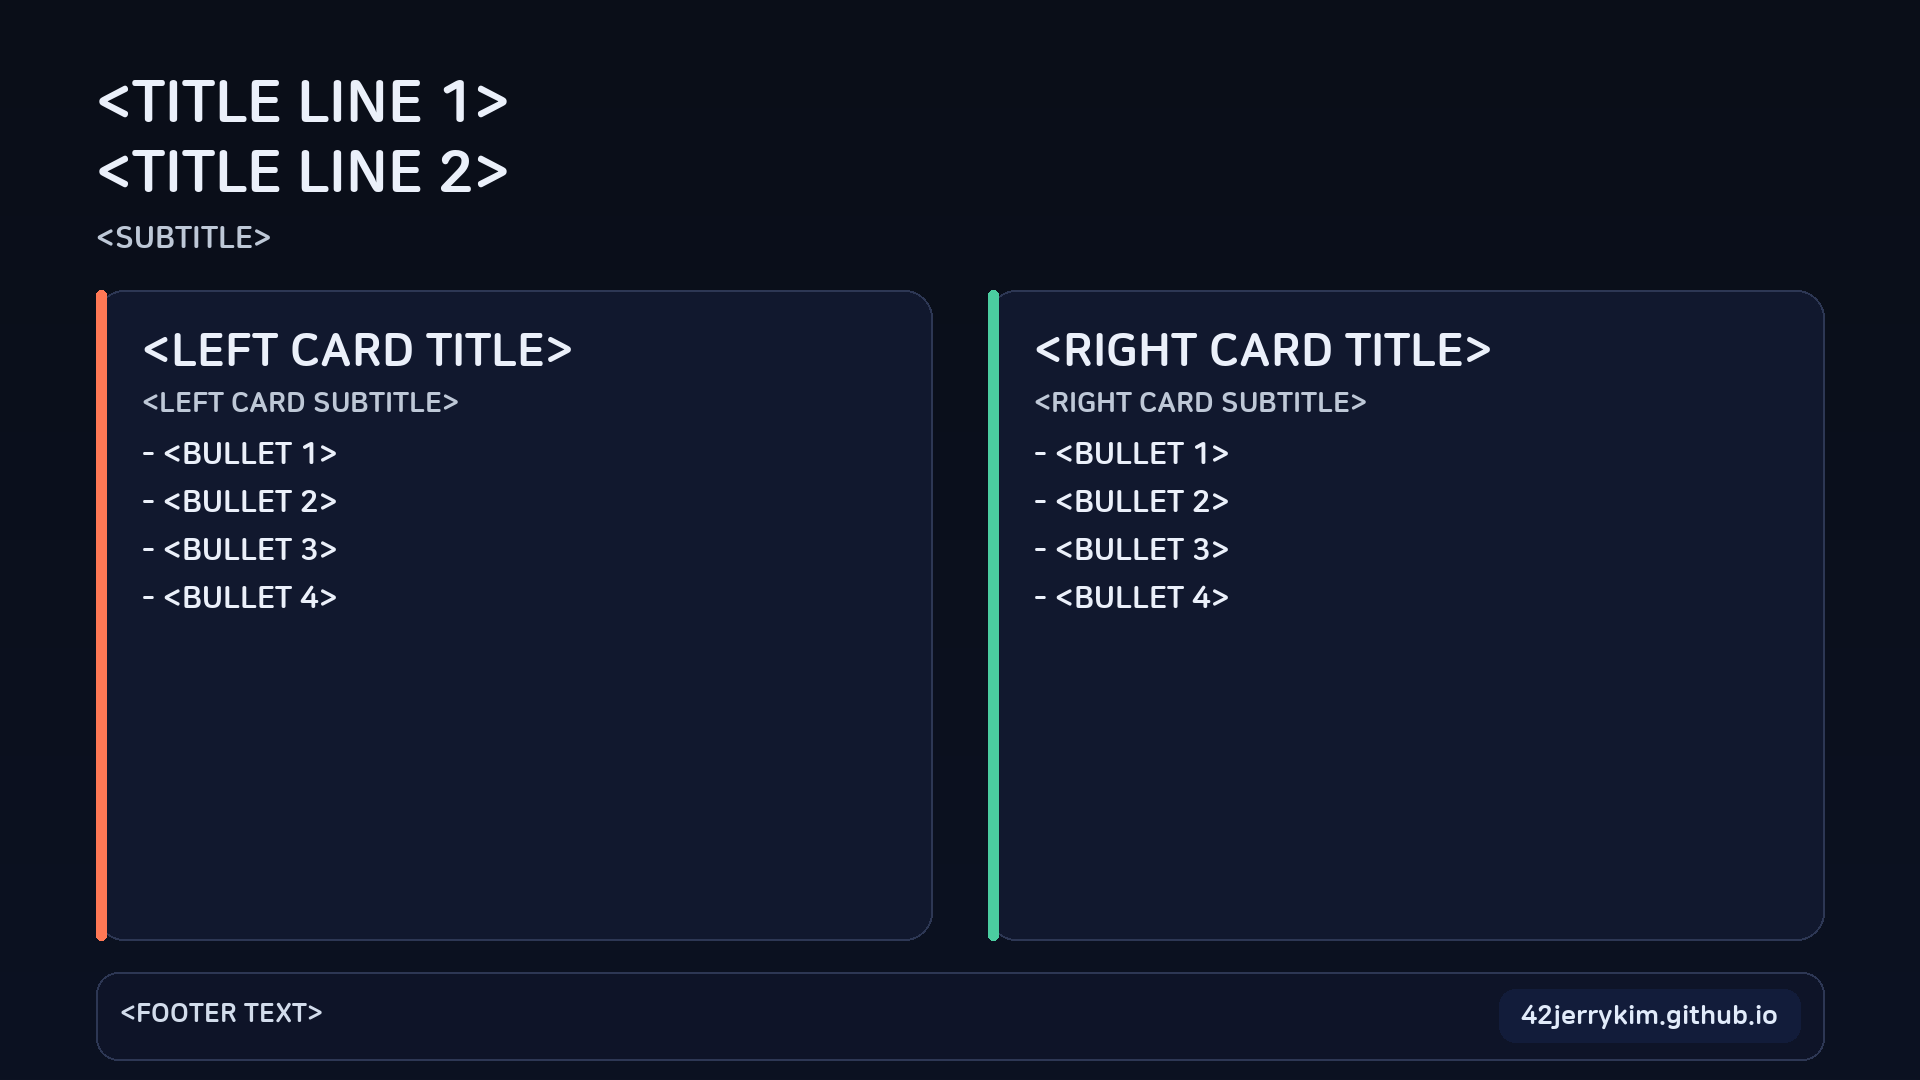Screen dimensions: 1920x1080
Task: Click empty area inside the left card
Action: [x=520, y=780]
